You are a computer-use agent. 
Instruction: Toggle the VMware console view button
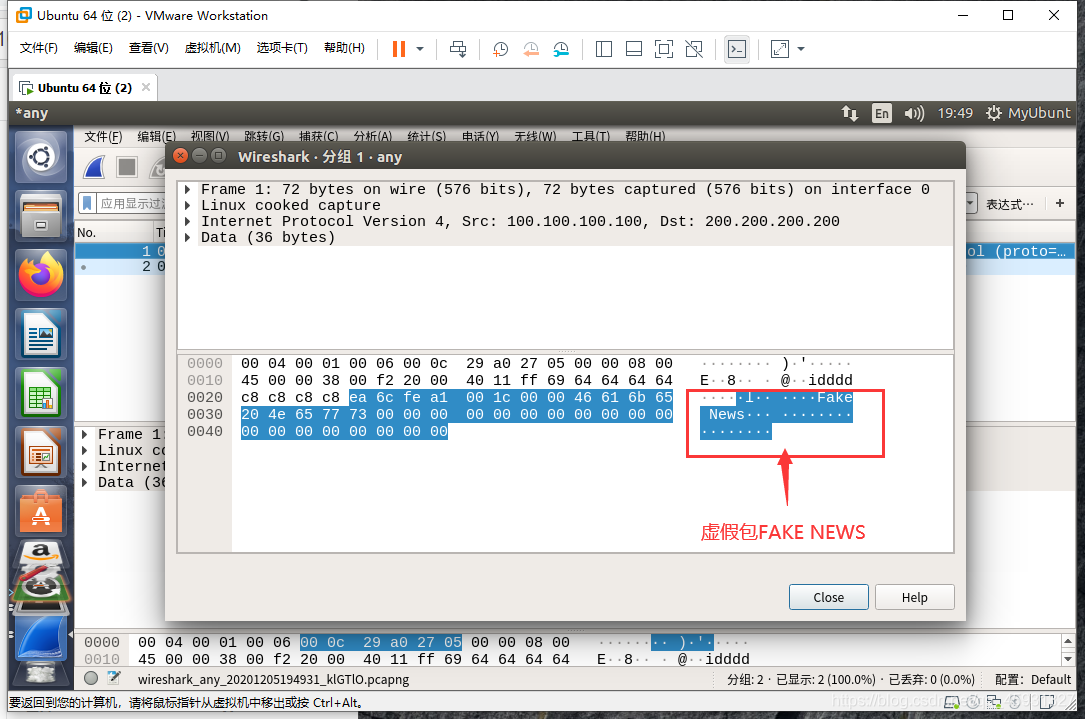pyautogui.click(x=737, y=49)
